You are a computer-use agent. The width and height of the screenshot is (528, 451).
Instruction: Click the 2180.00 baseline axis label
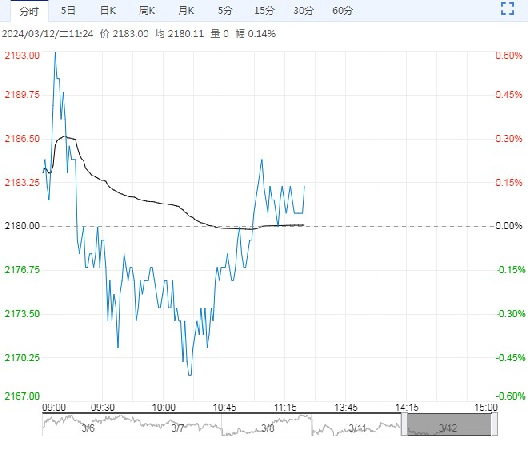[x=22, y=226]
